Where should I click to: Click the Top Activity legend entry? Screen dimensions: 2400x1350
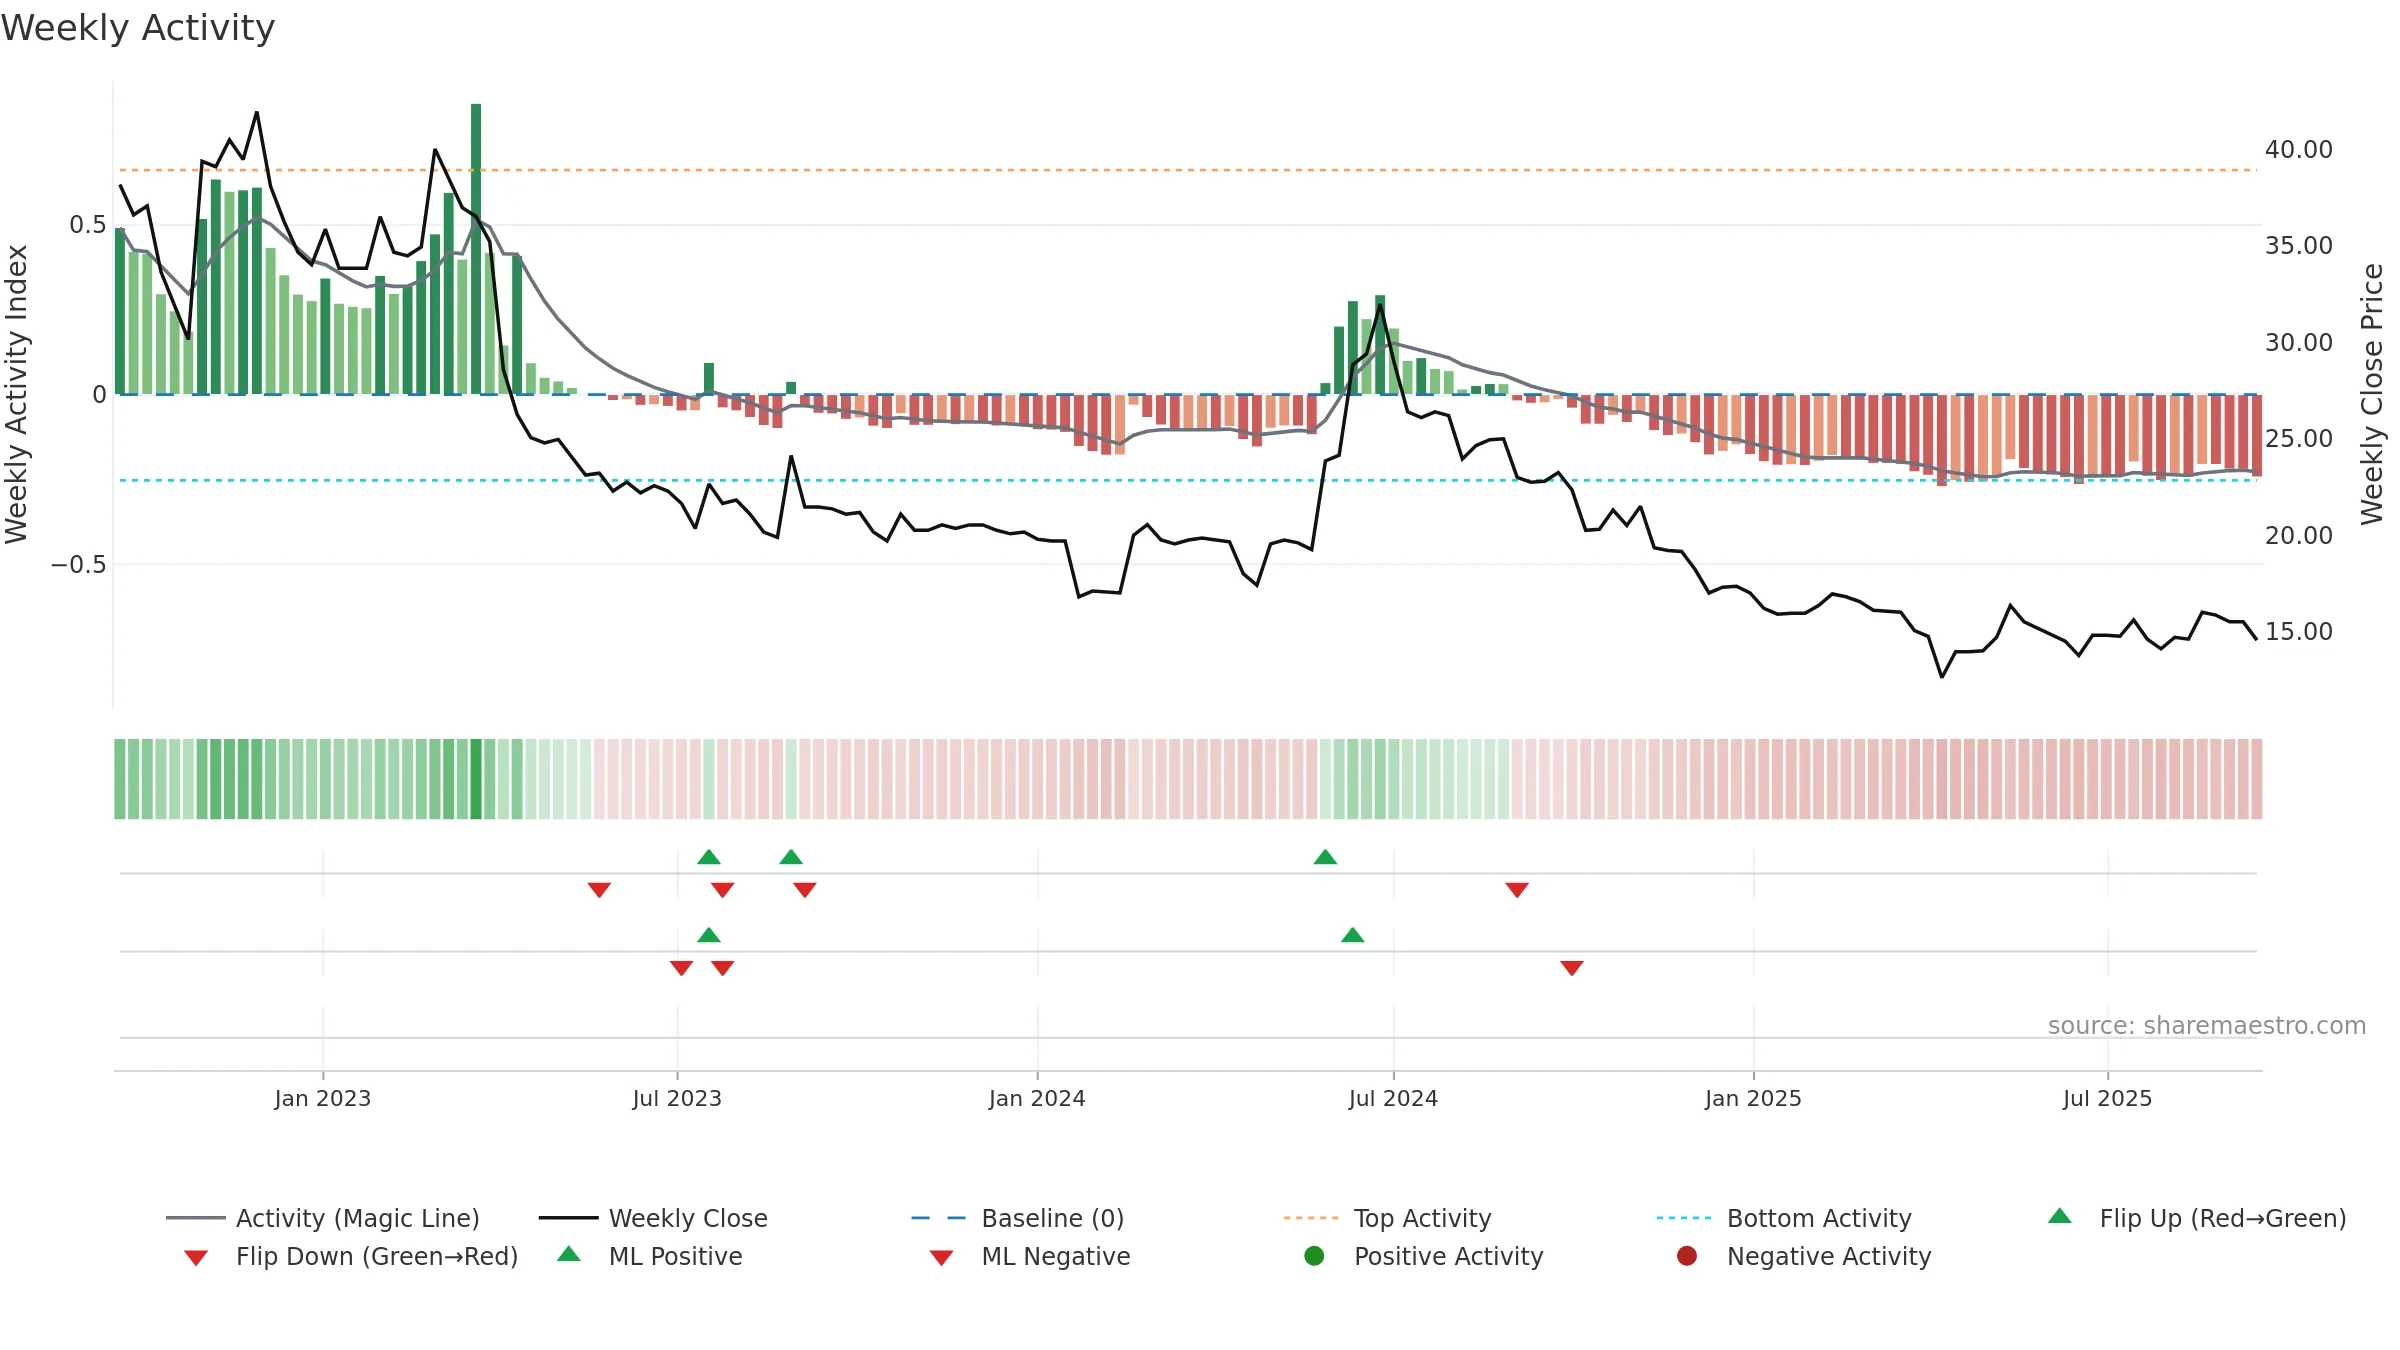(1387, 1218)
